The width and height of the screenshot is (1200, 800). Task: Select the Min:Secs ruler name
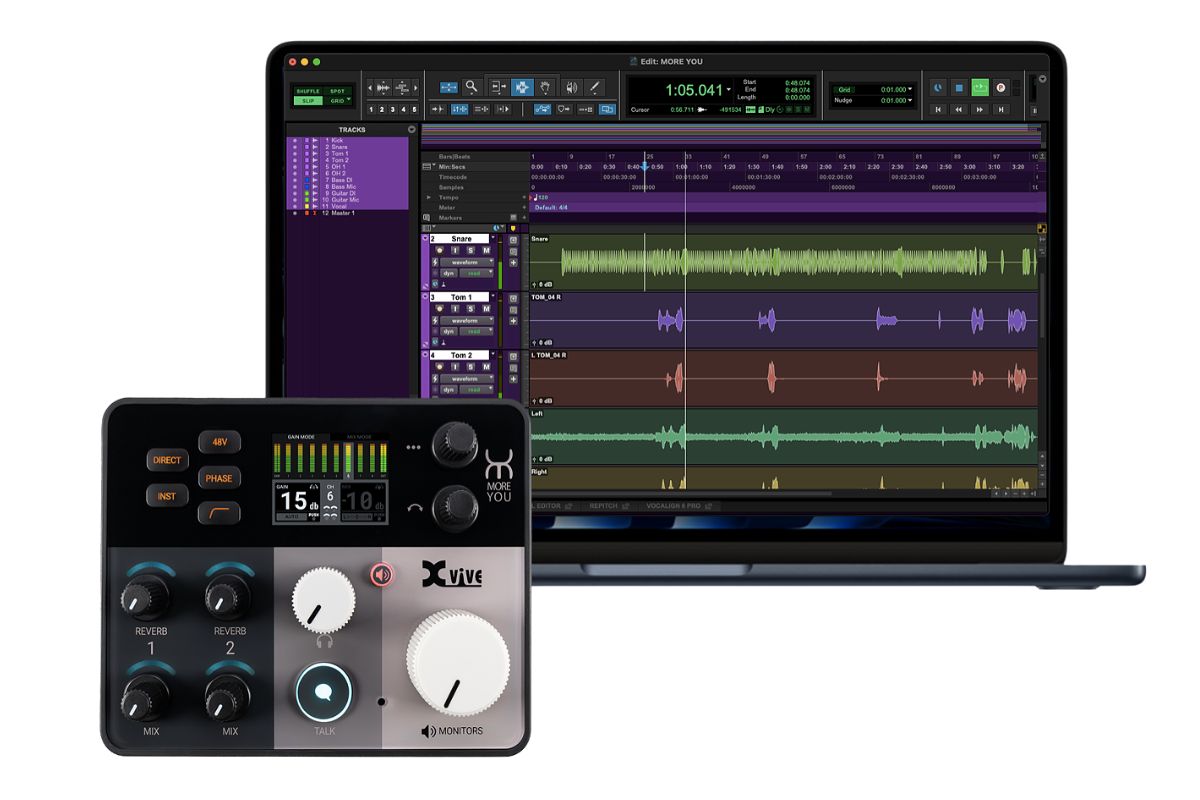pyautogui.click(x=454, y=167)
